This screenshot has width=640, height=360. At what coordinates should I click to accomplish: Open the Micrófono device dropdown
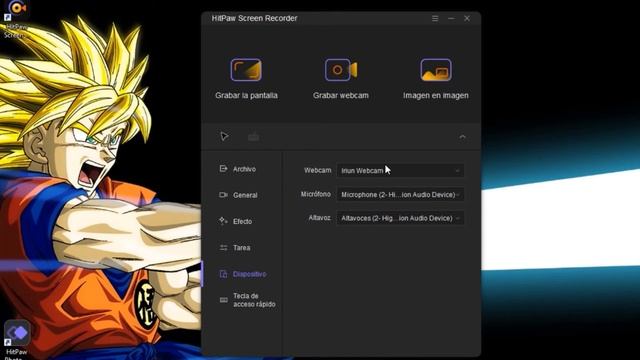click(400, 195)
